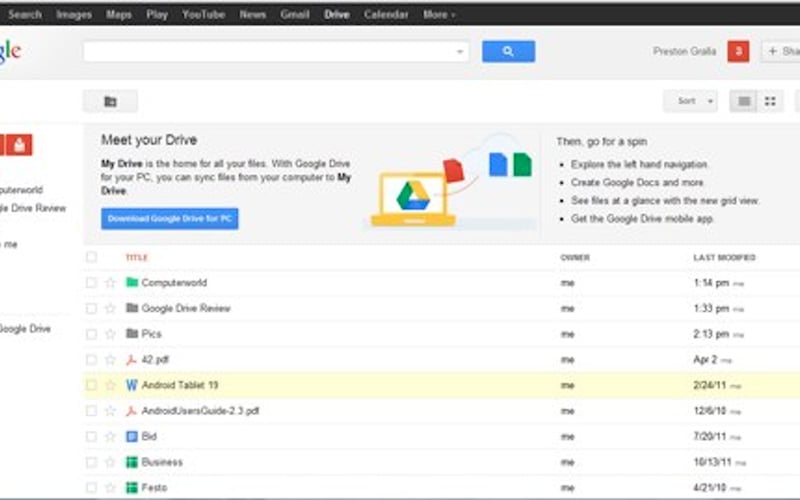Viewport: 800px width, 500px height.
Task: Check the Computerworld row checkbox
Action: [91, 283]
